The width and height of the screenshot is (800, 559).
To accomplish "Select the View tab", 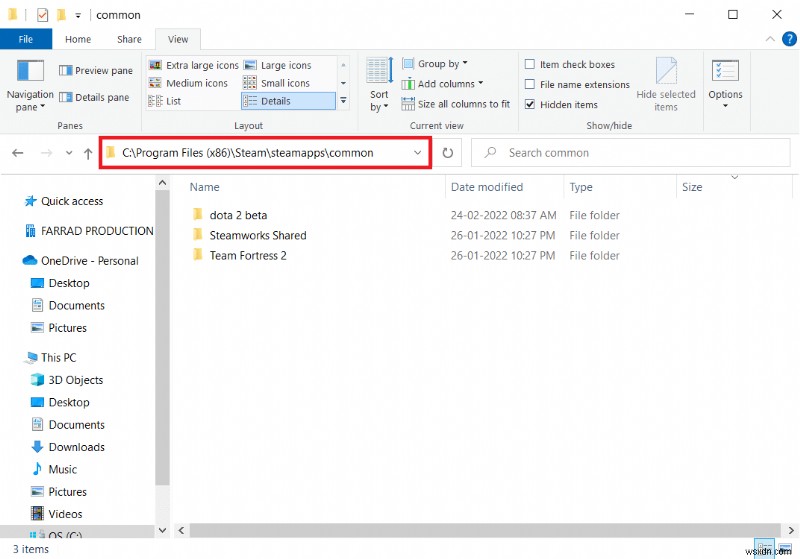I will click(178, 39).
